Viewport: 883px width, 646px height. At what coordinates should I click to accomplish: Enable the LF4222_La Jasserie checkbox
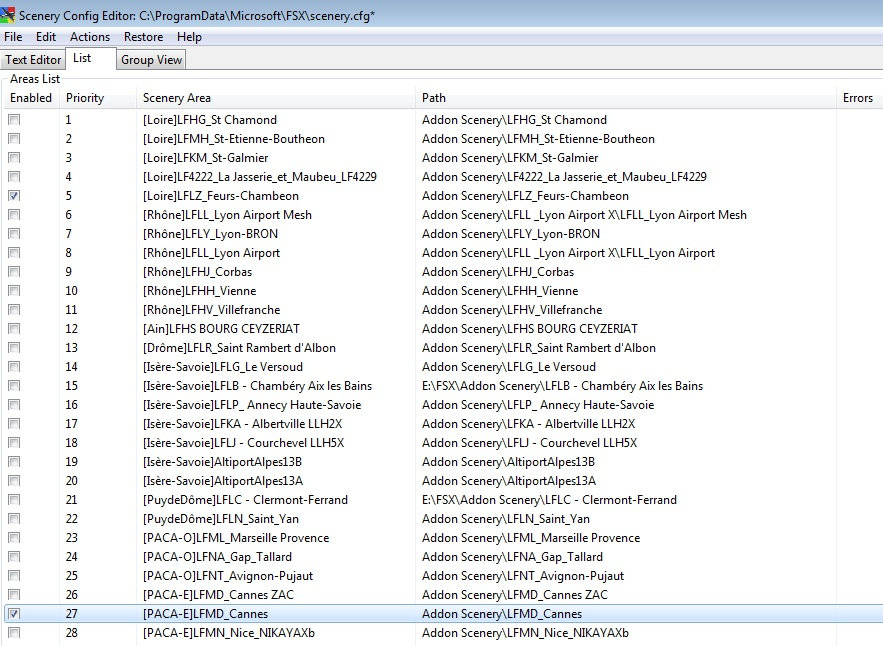(14, 177)
